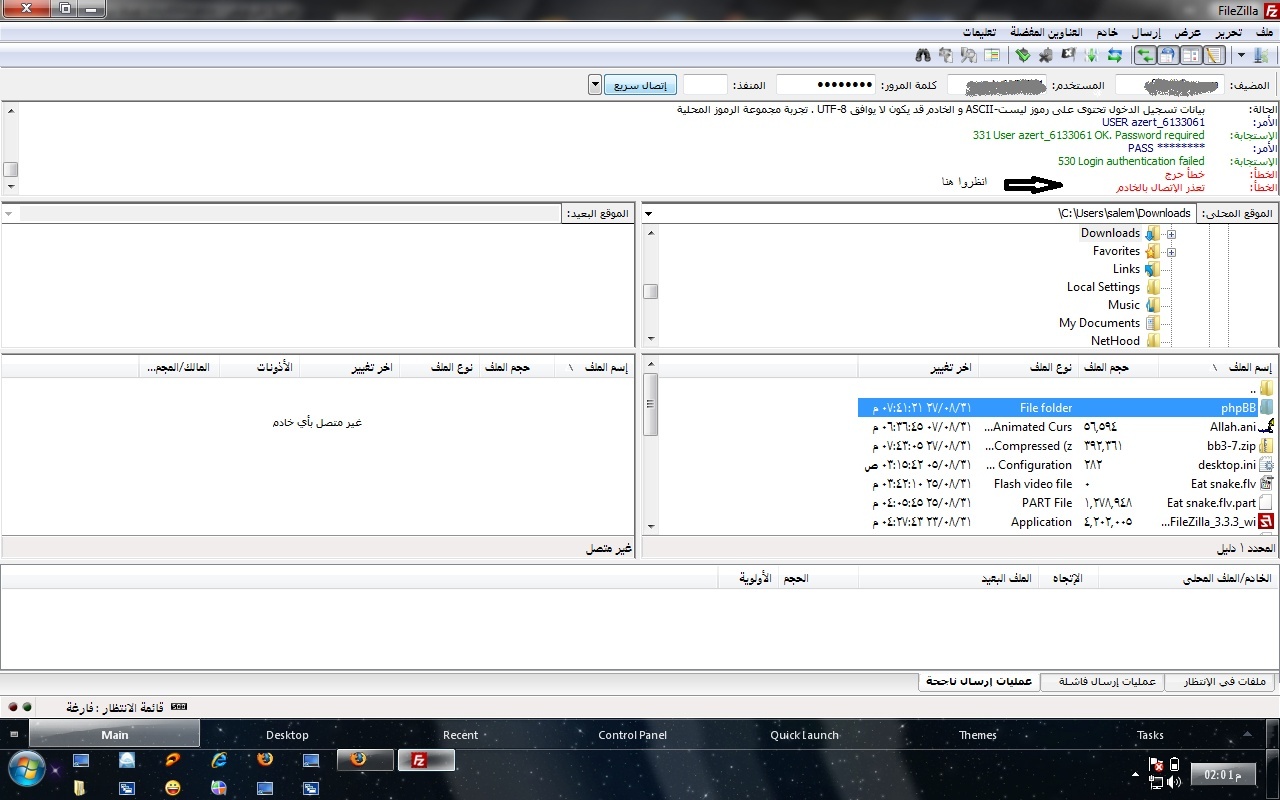Click the المنفذ port input field
1280x800 pixels.
705,85
